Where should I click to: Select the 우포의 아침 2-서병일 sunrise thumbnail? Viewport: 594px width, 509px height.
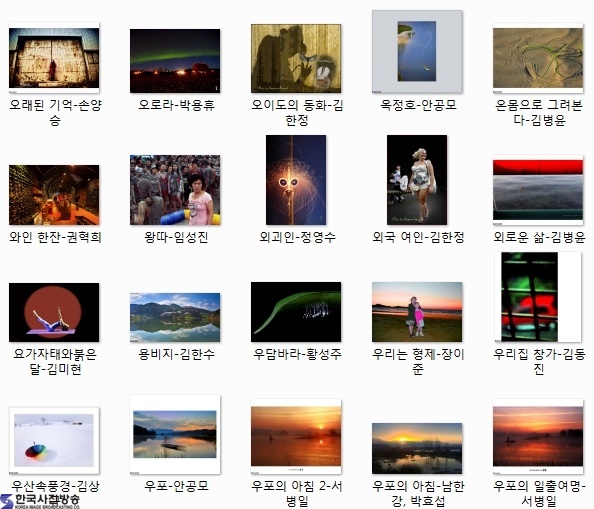296,437
